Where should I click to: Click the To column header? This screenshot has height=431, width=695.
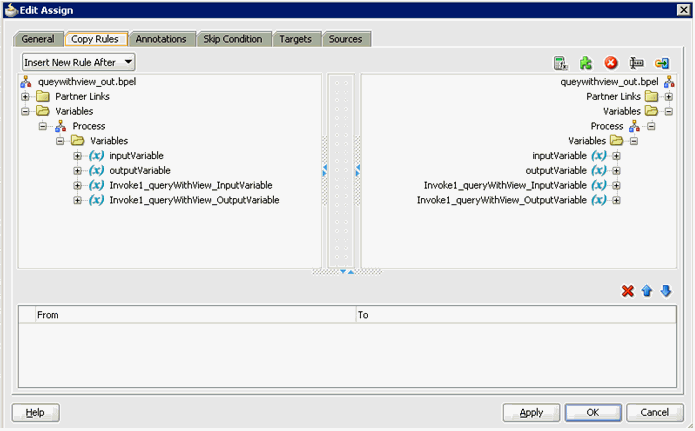[x=516, y=315]
